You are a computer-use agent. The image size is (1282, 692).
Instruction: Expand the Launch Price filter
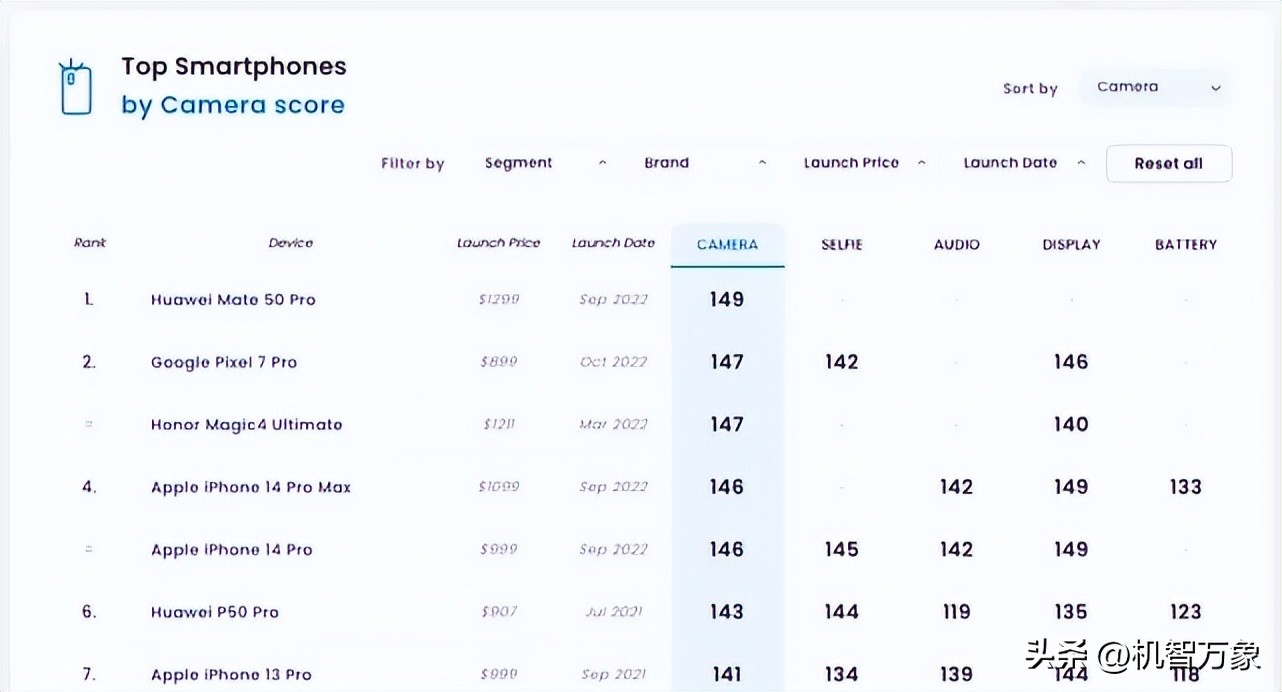pyautogui.click(x=864, y=163)
